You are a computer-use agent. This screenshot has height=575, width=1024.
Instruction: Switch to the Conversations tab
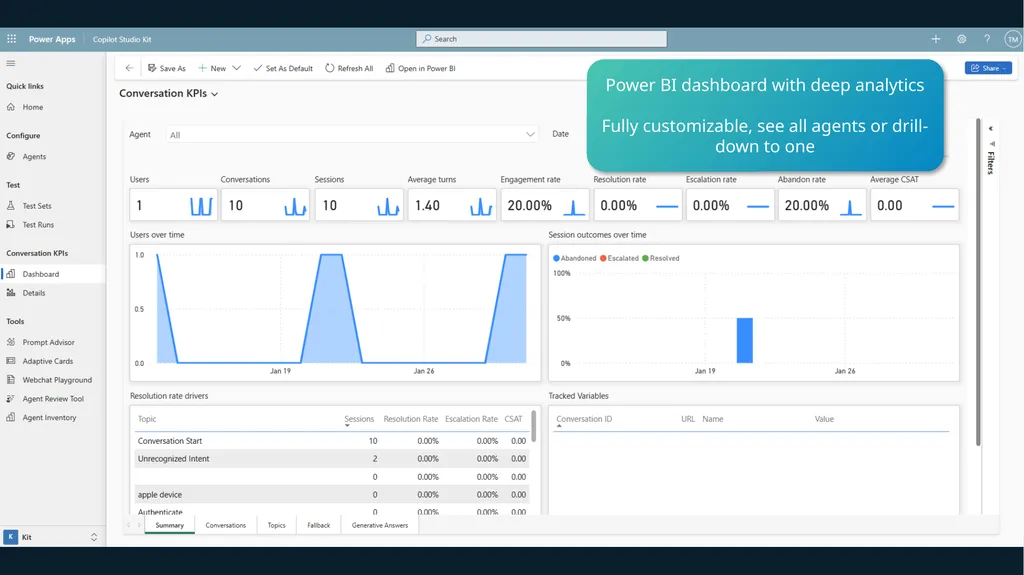(x=226, y=525)
